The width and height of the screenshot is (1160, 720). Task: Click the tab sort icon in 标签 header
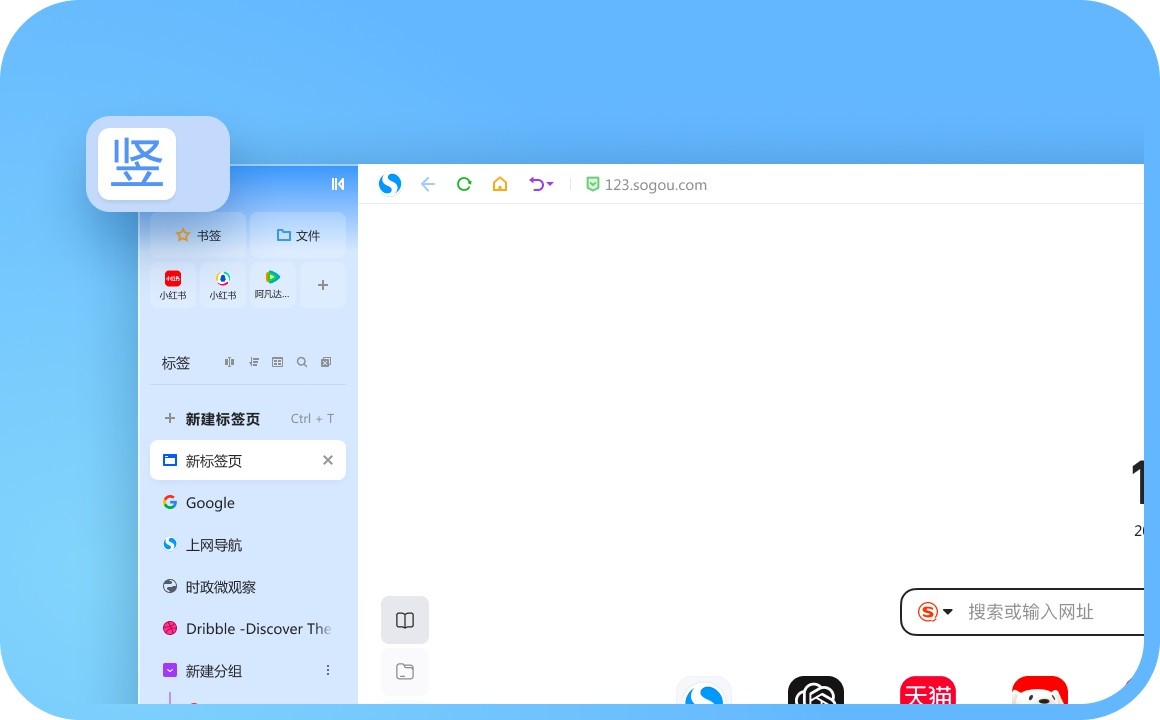tap(254, 362)
